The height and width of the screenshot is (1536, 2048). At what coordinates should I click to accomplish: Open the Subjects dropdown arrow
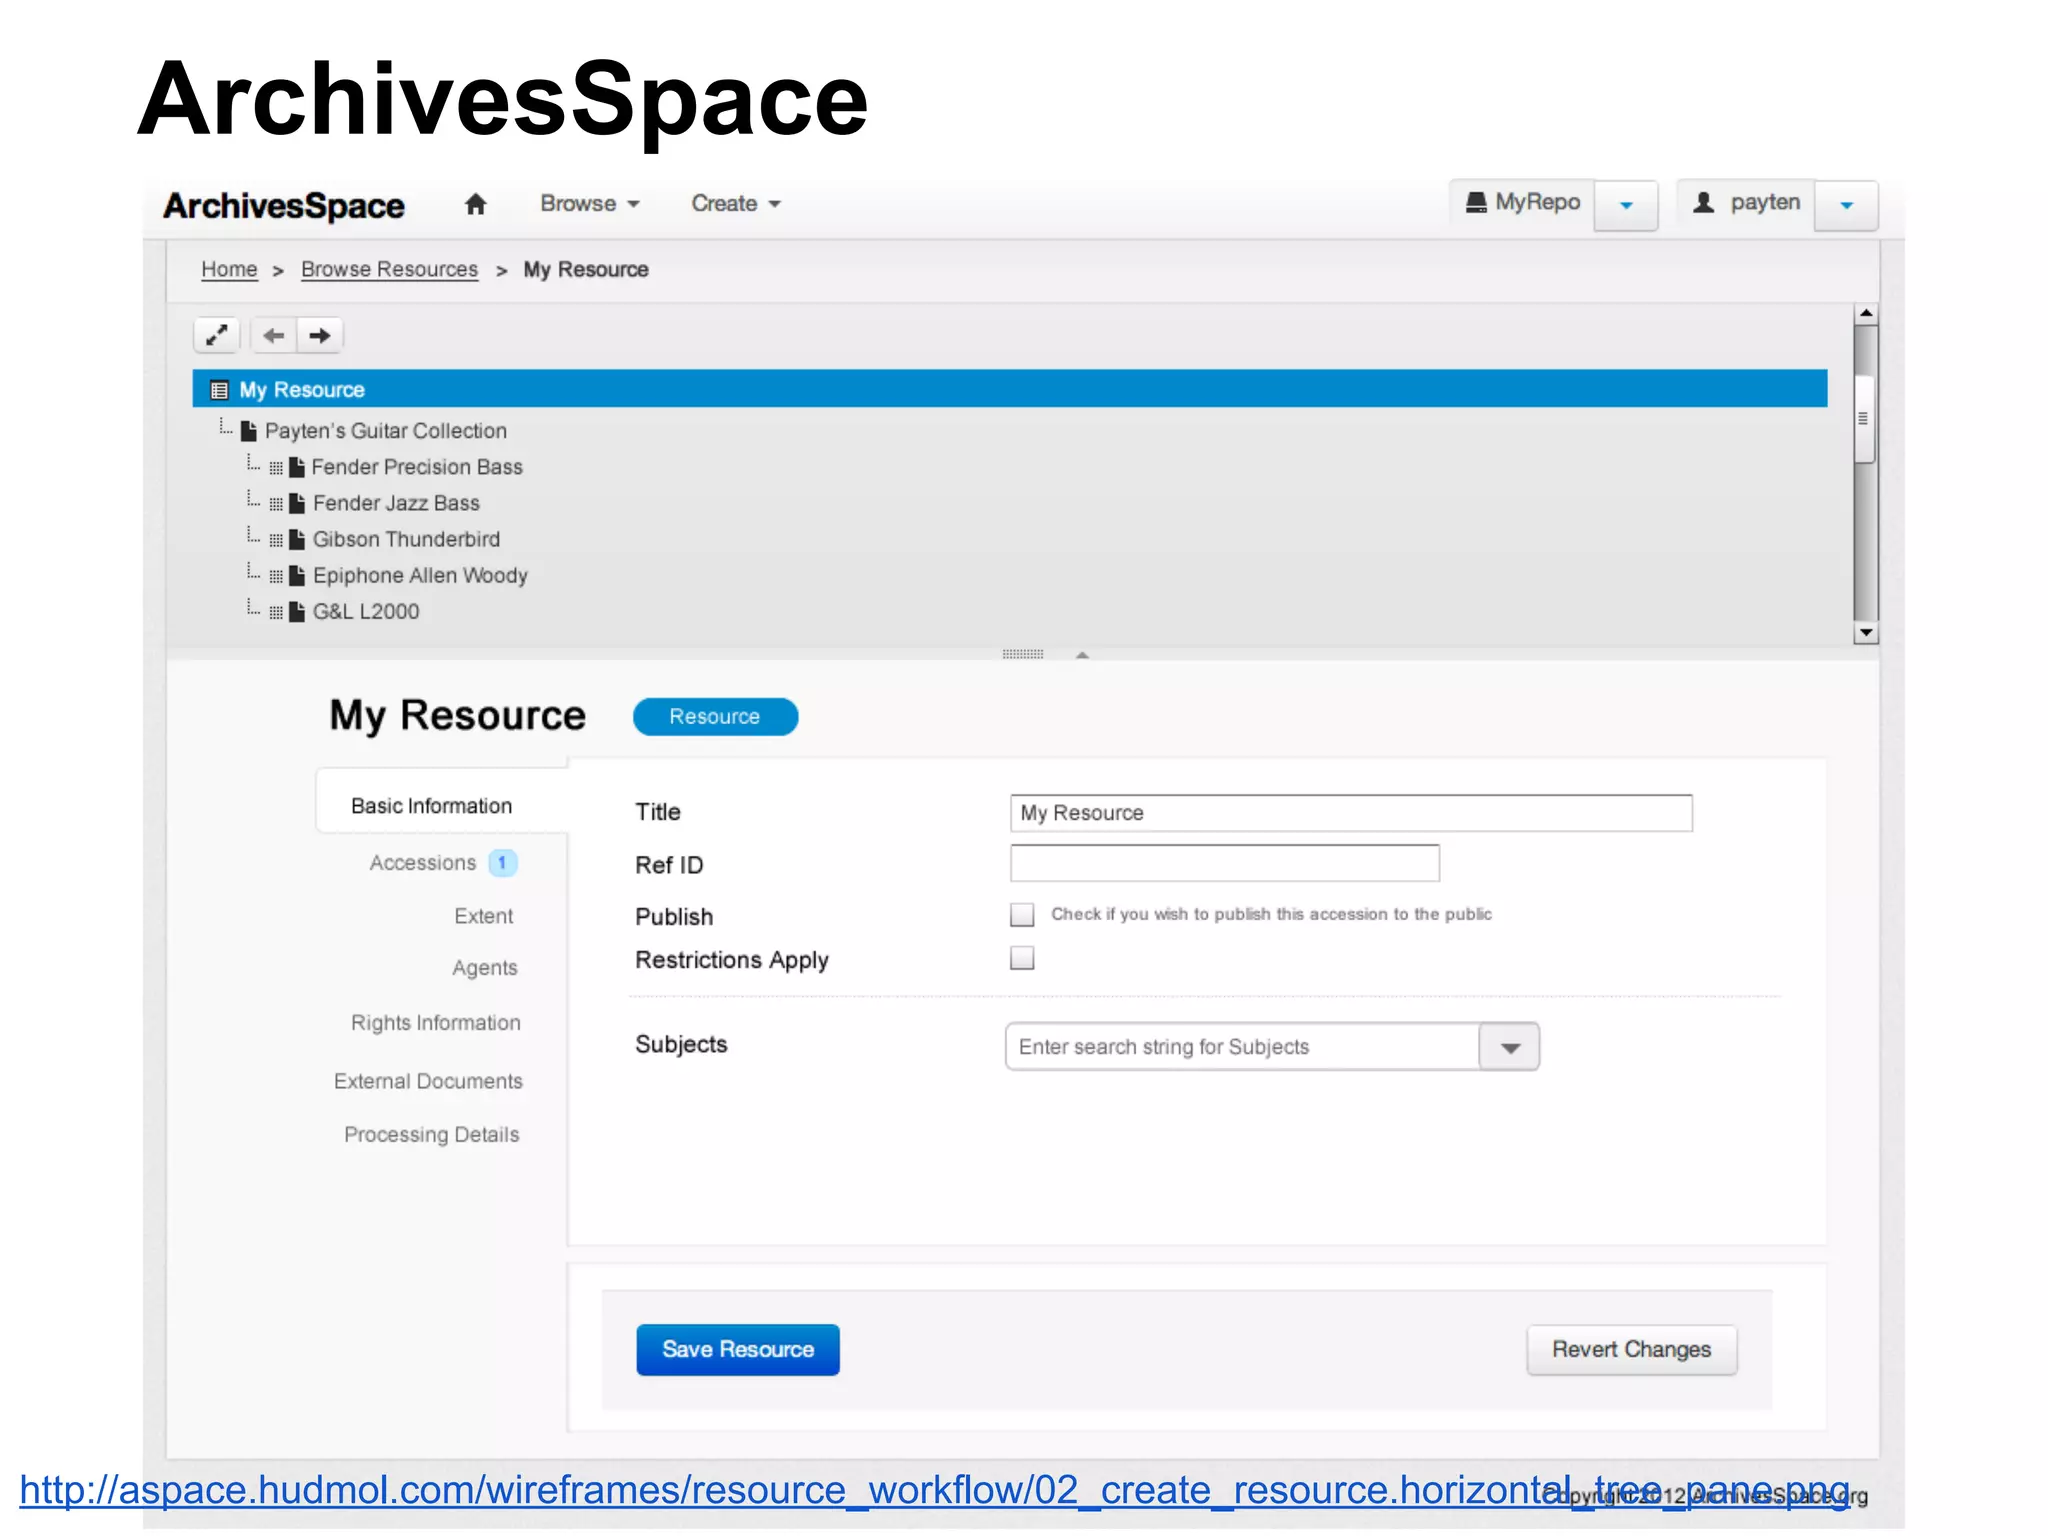pyautogui.click(x=1510, y=1047)
